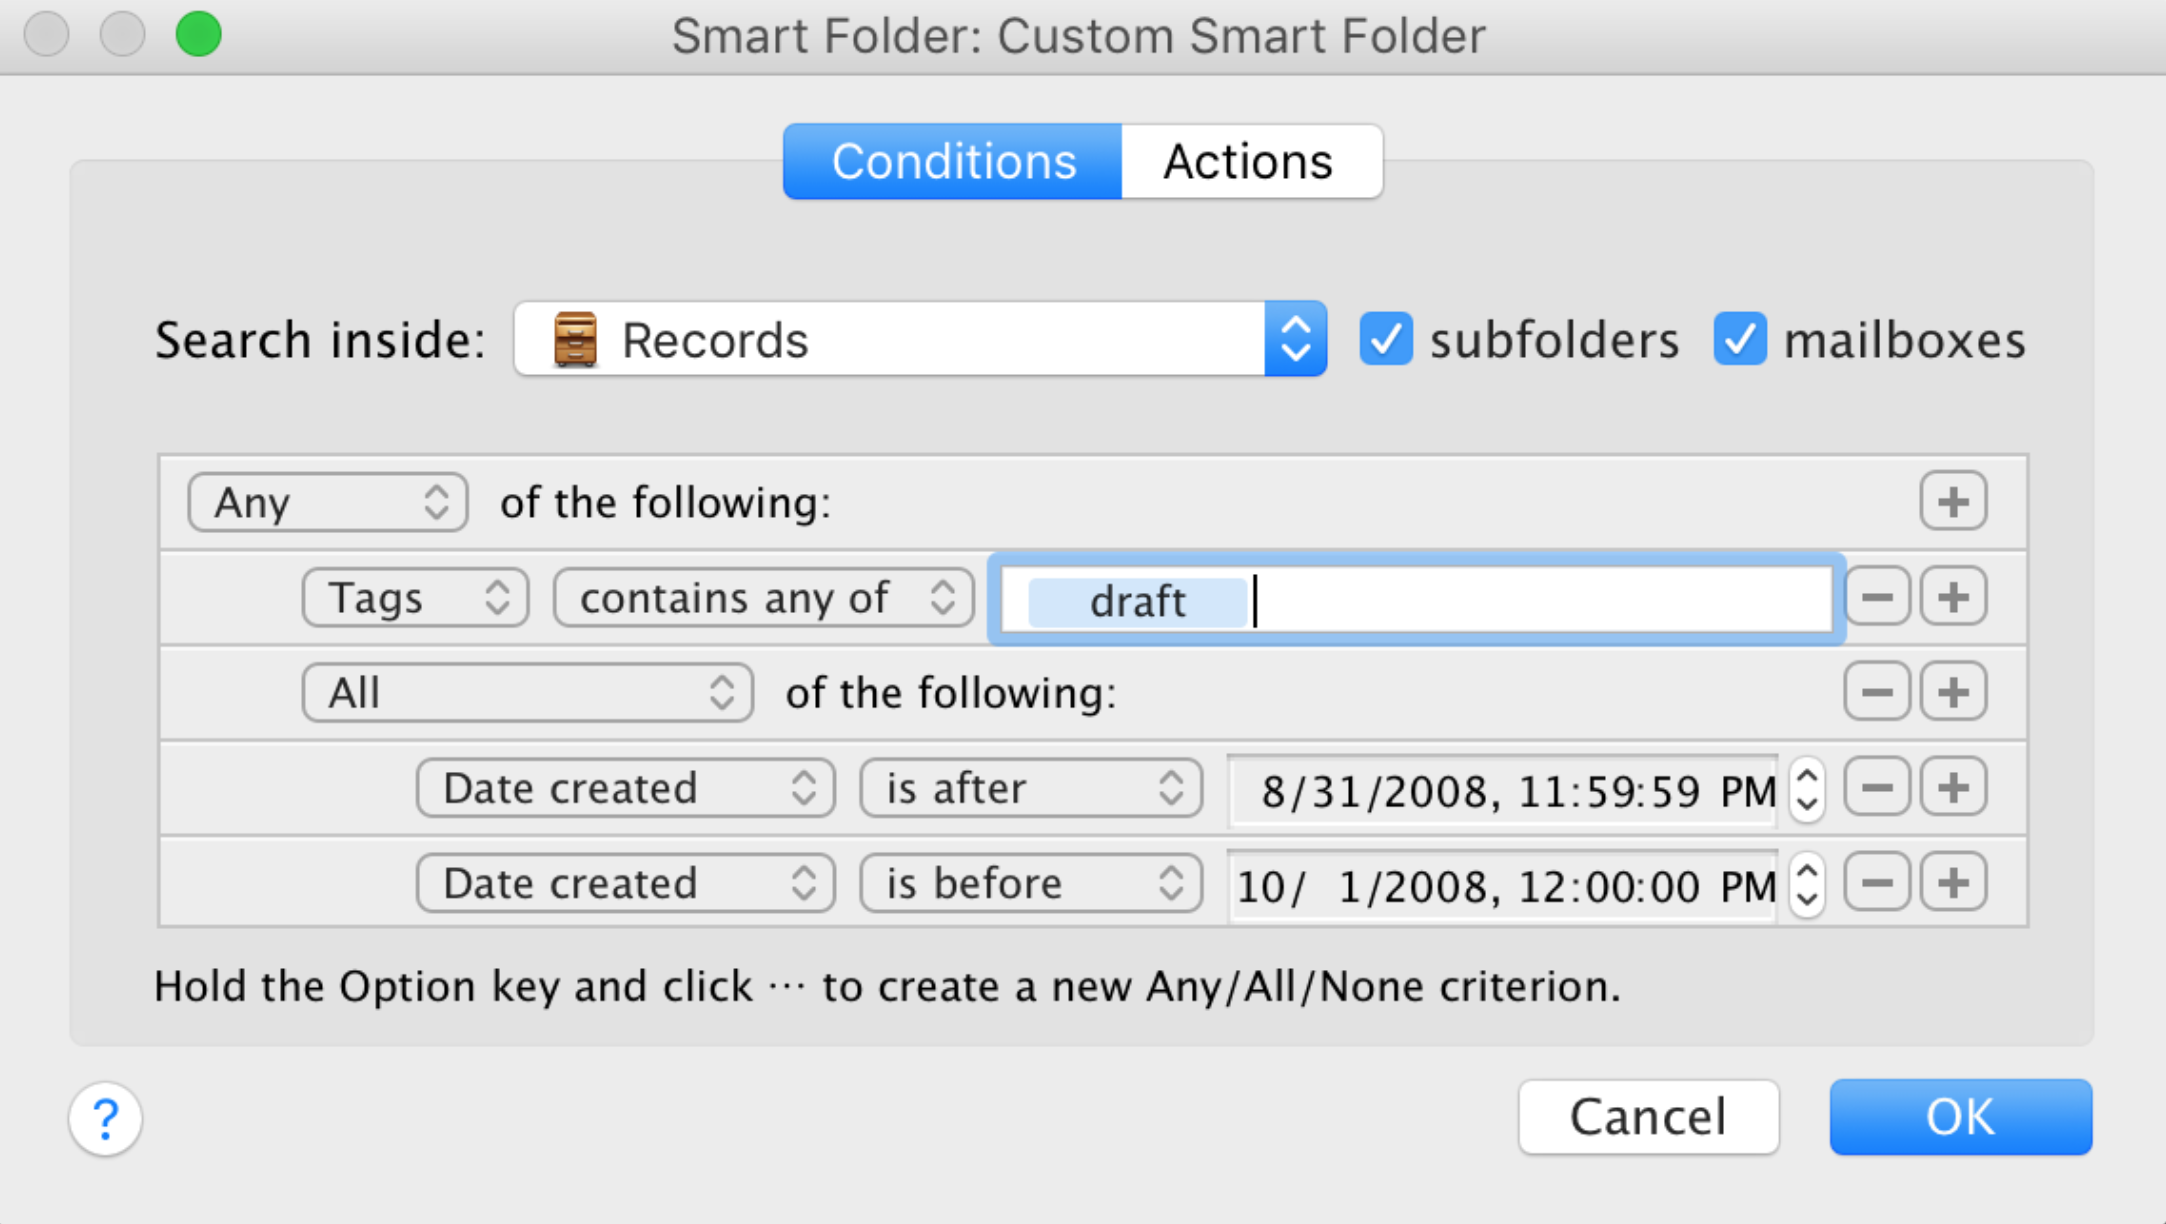
Task: Change the 'is after' comparison dropdown
Action: pyautogui.click(x=1031, y=788)
